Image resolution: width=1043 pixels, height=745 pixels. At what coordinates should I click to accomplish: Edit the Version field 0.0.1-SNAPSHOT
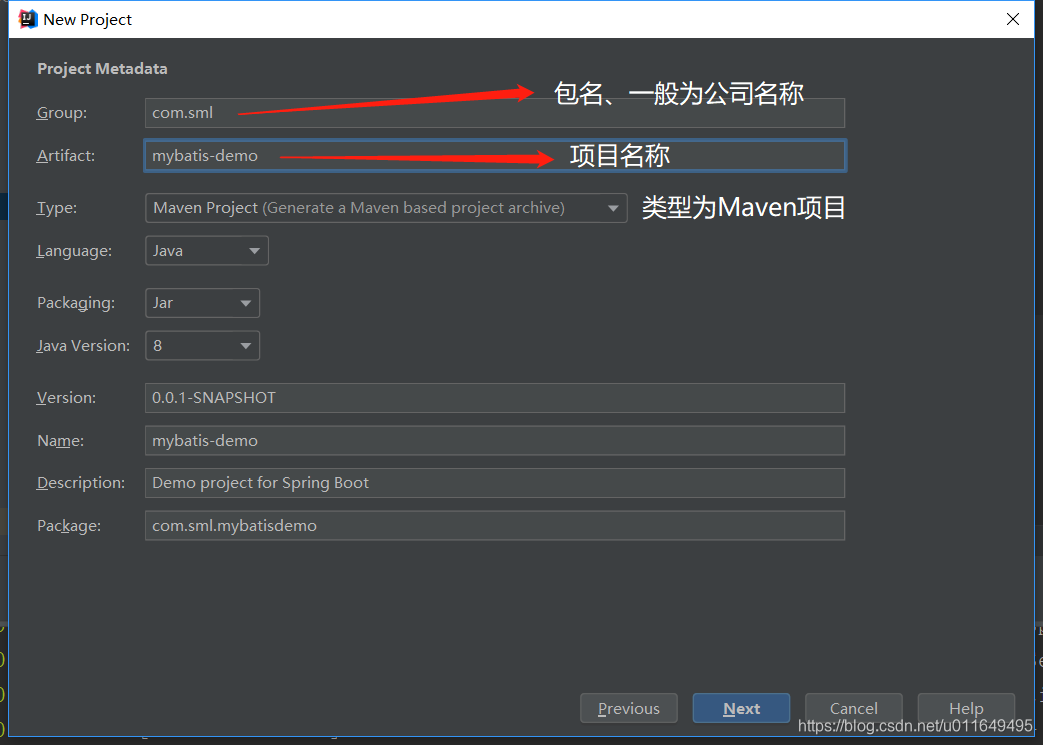point(495,398)
